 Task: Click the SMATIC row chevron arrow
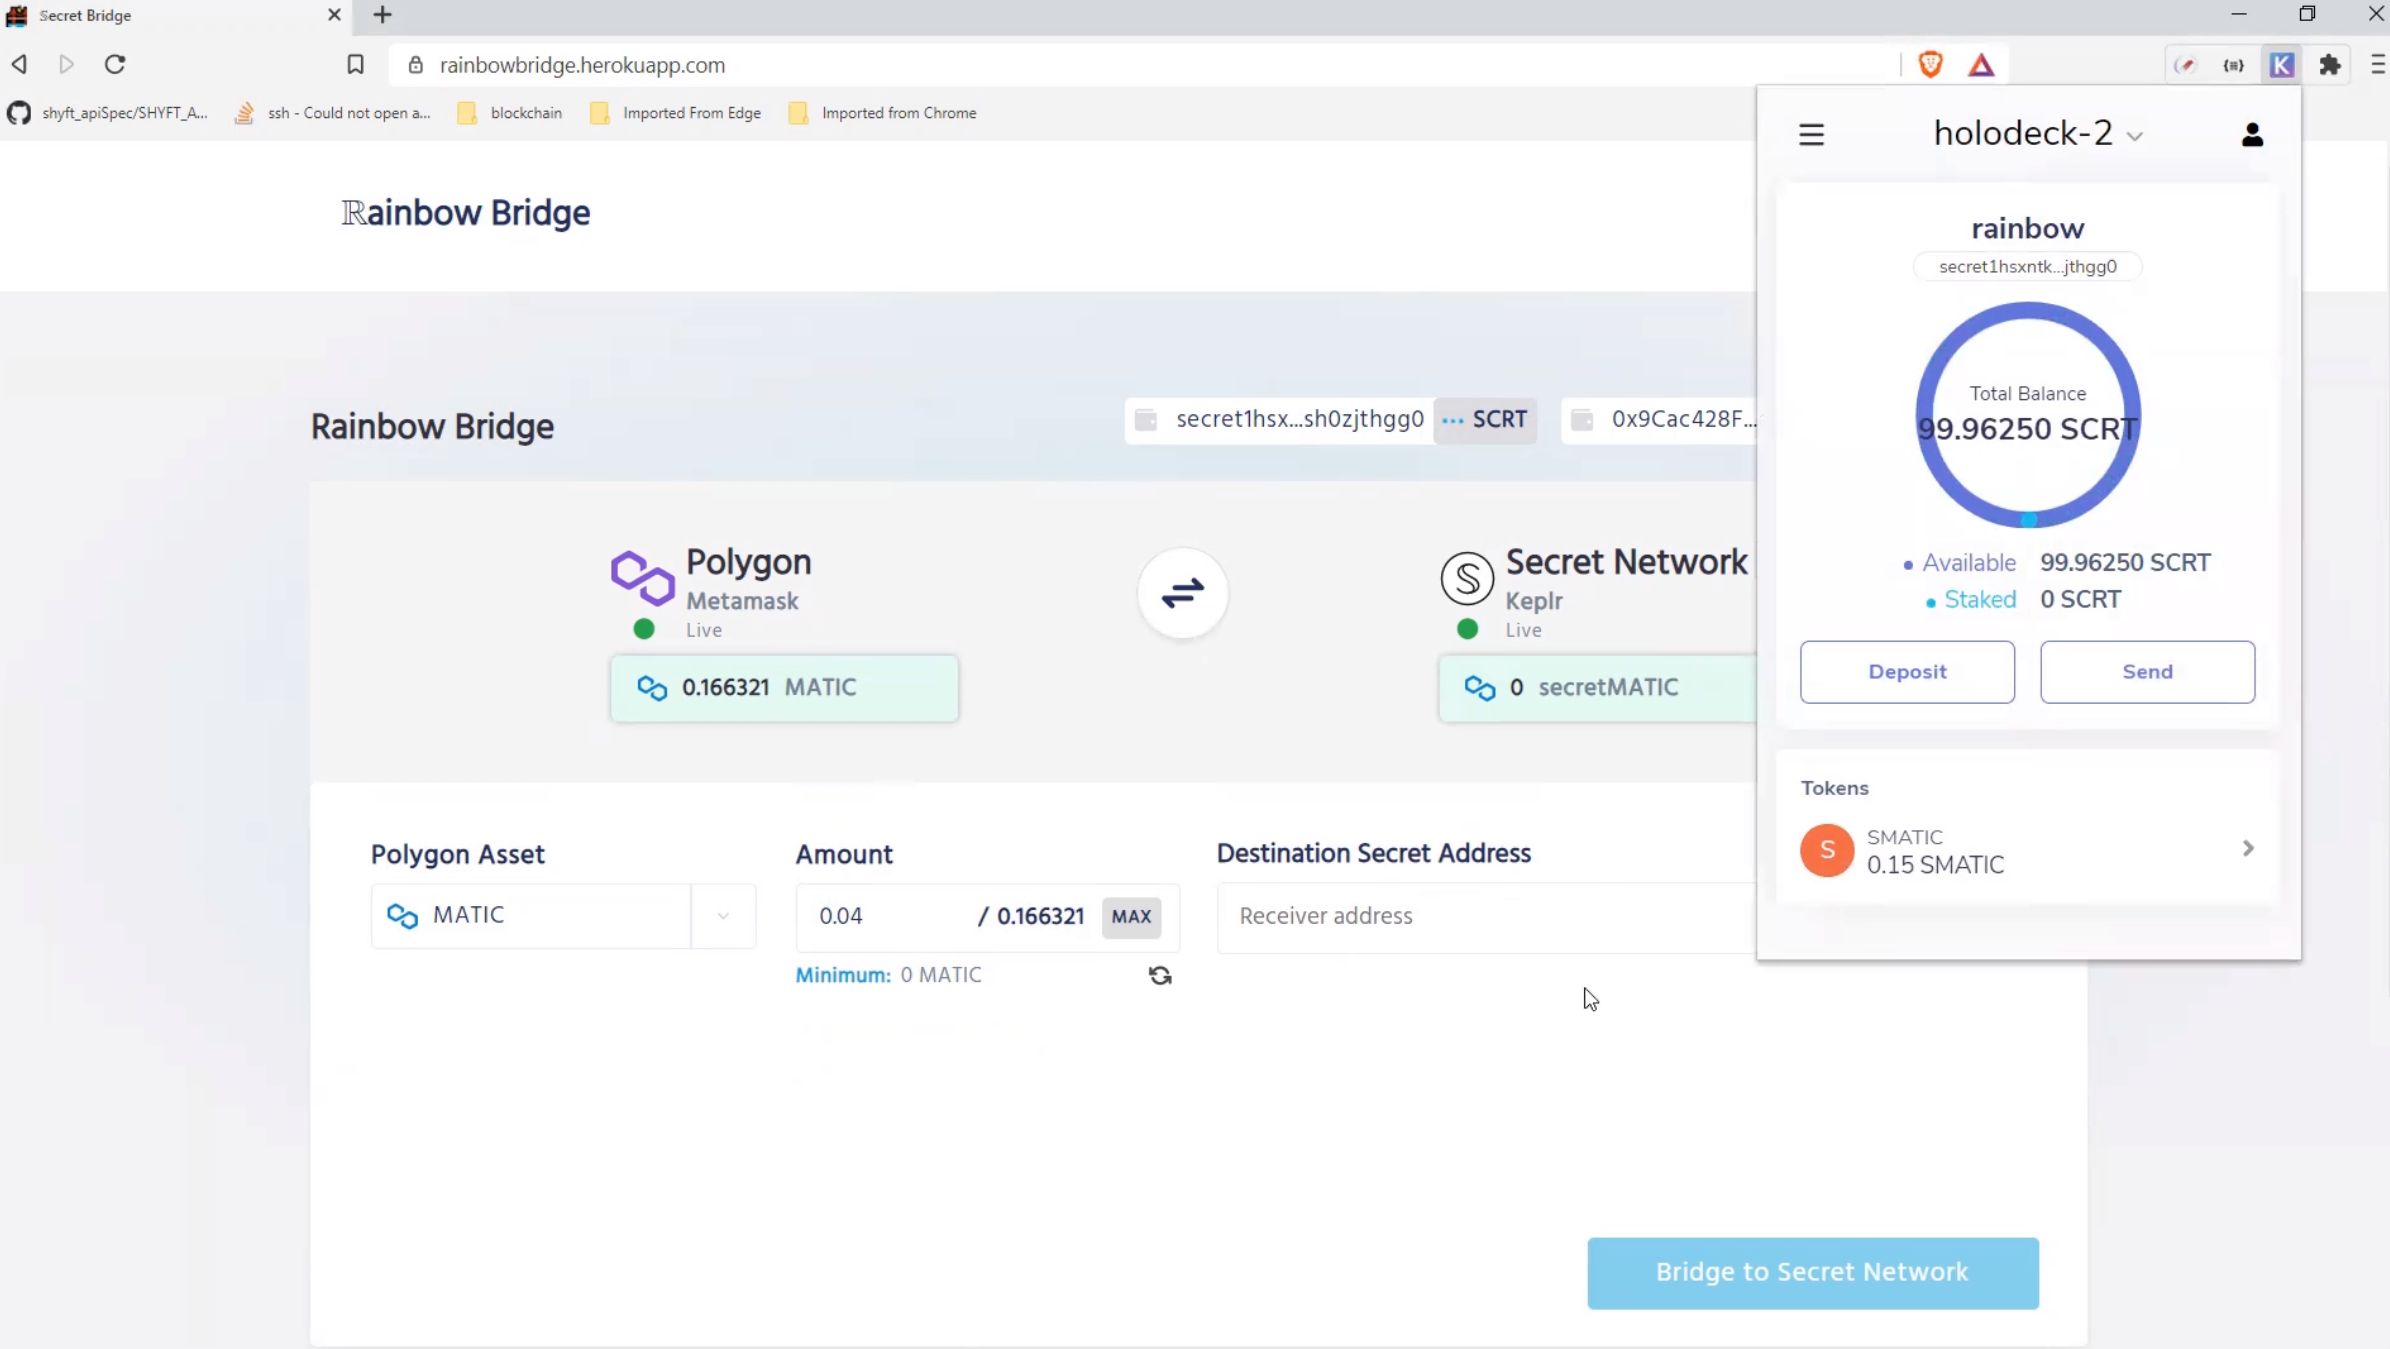point(2248,848)
